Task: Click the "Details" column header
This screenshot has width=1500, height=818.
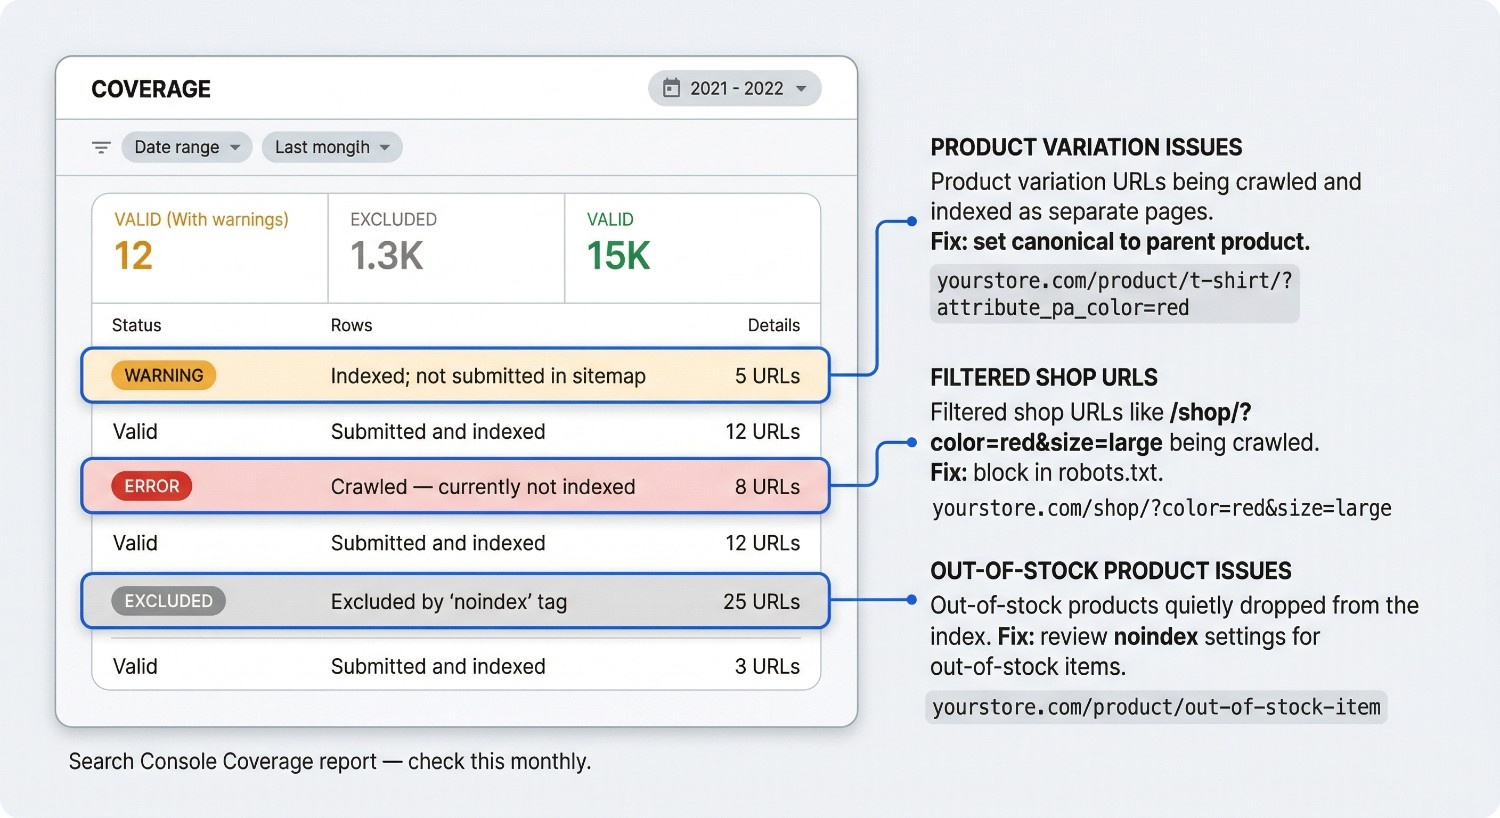Action: 774,325
